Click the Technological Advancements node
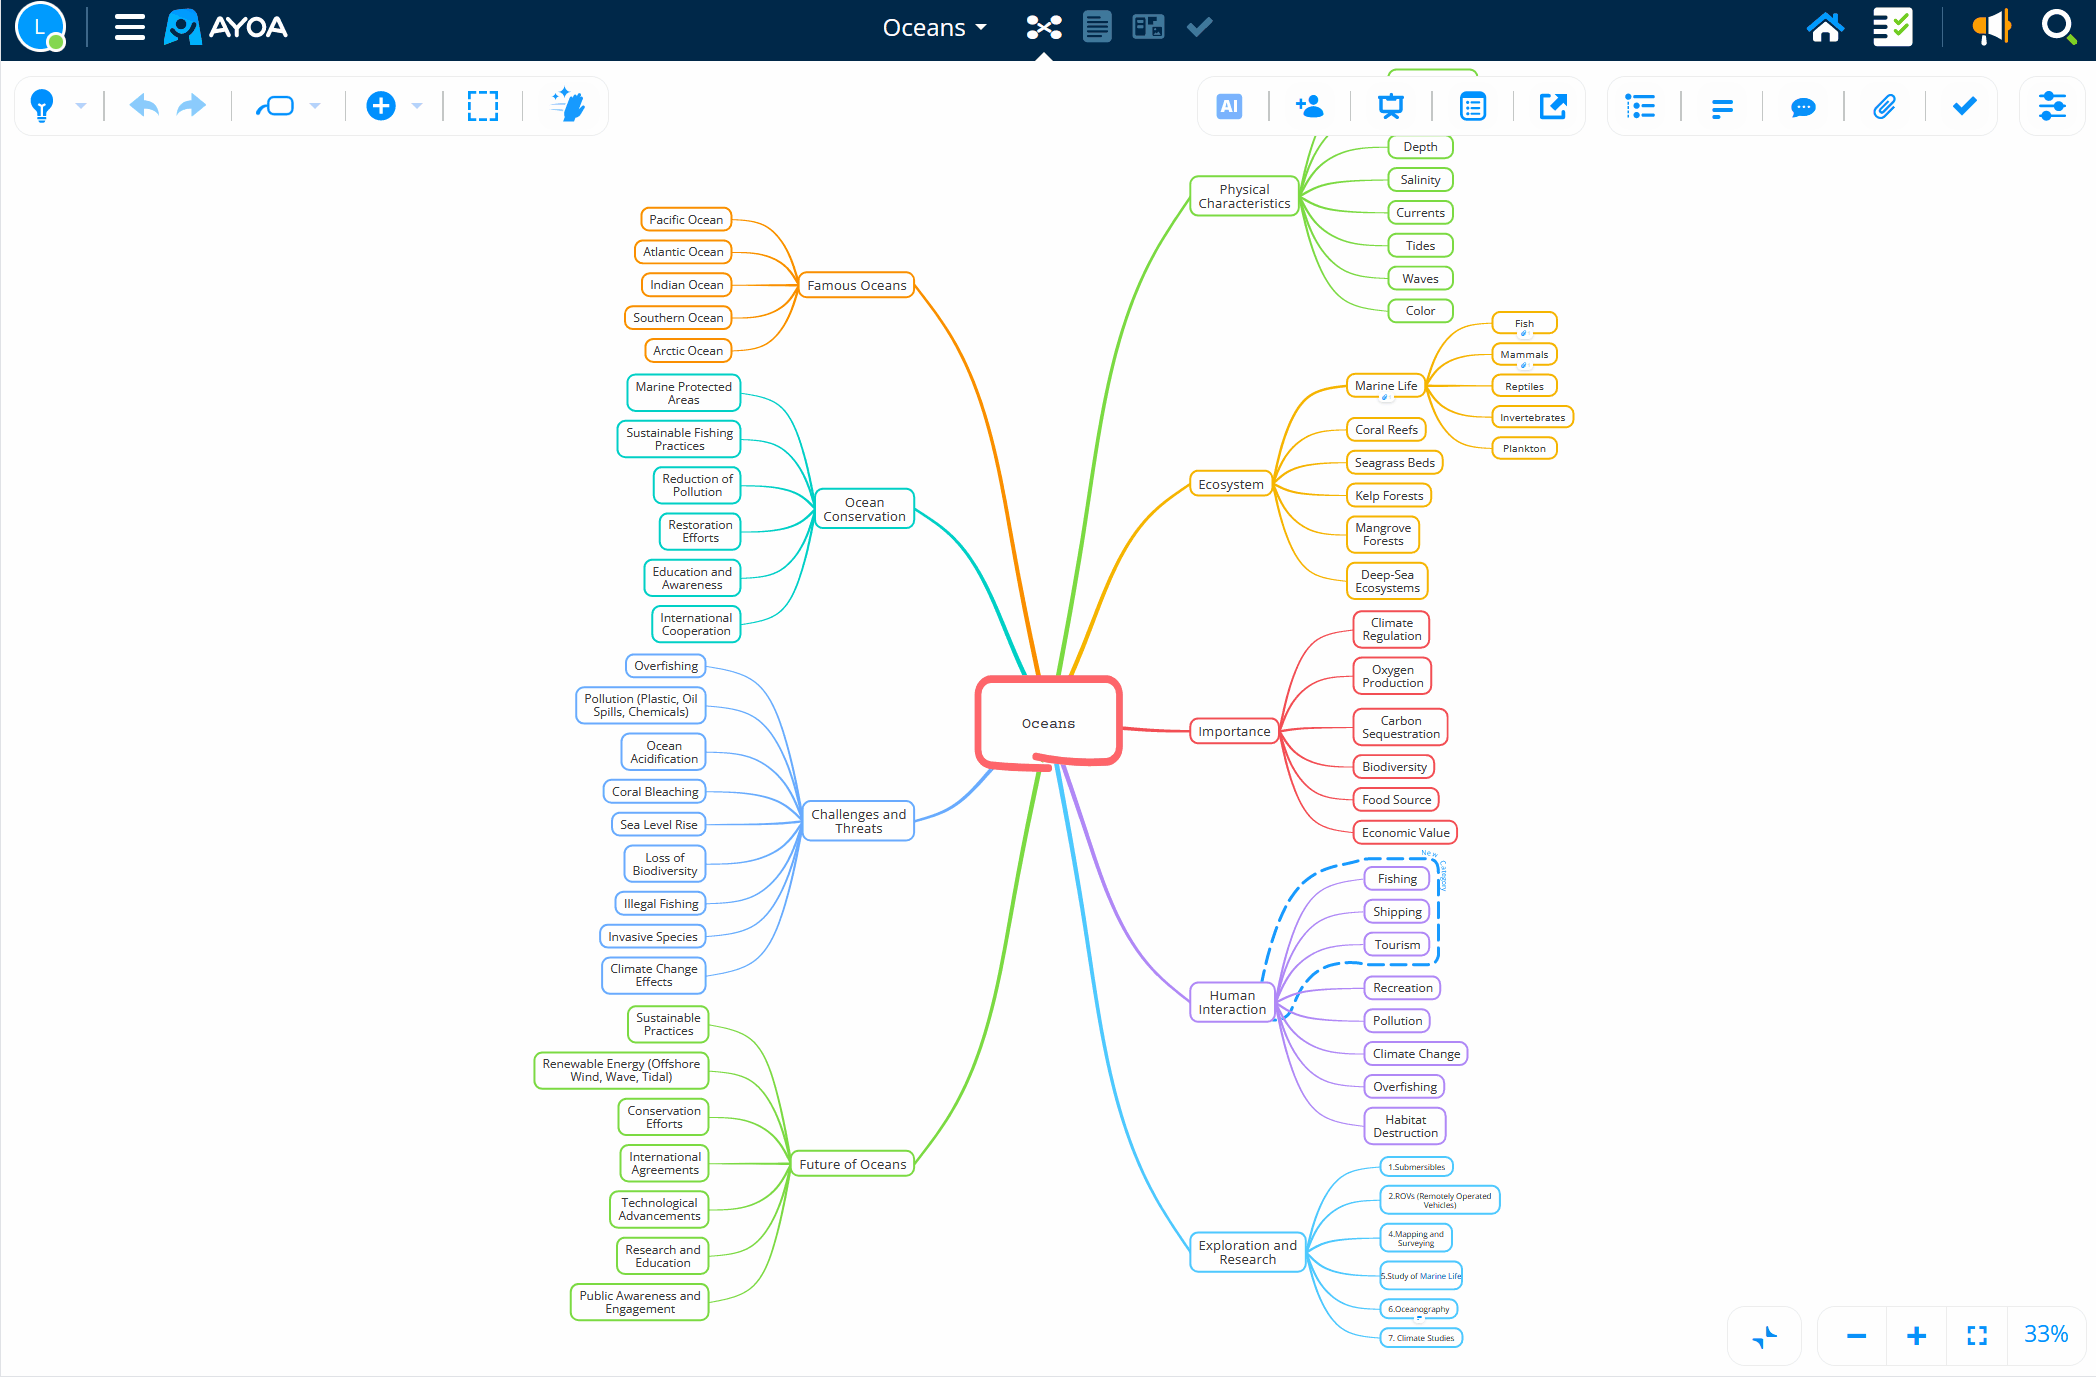 659,1209
